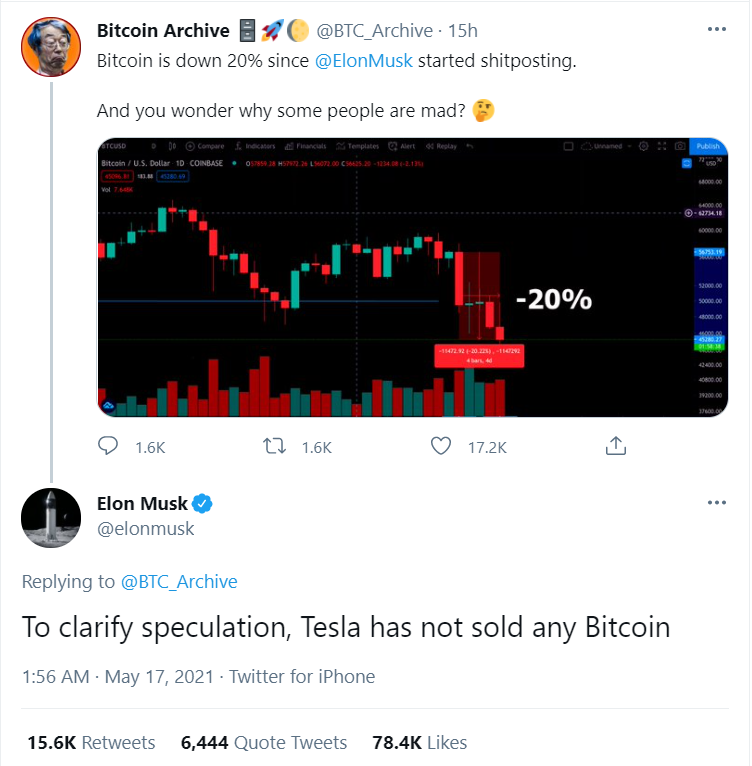Click the Twitter for iPhone source link
The width and height of the screenshot is (752, 766).
pos(302,676)
